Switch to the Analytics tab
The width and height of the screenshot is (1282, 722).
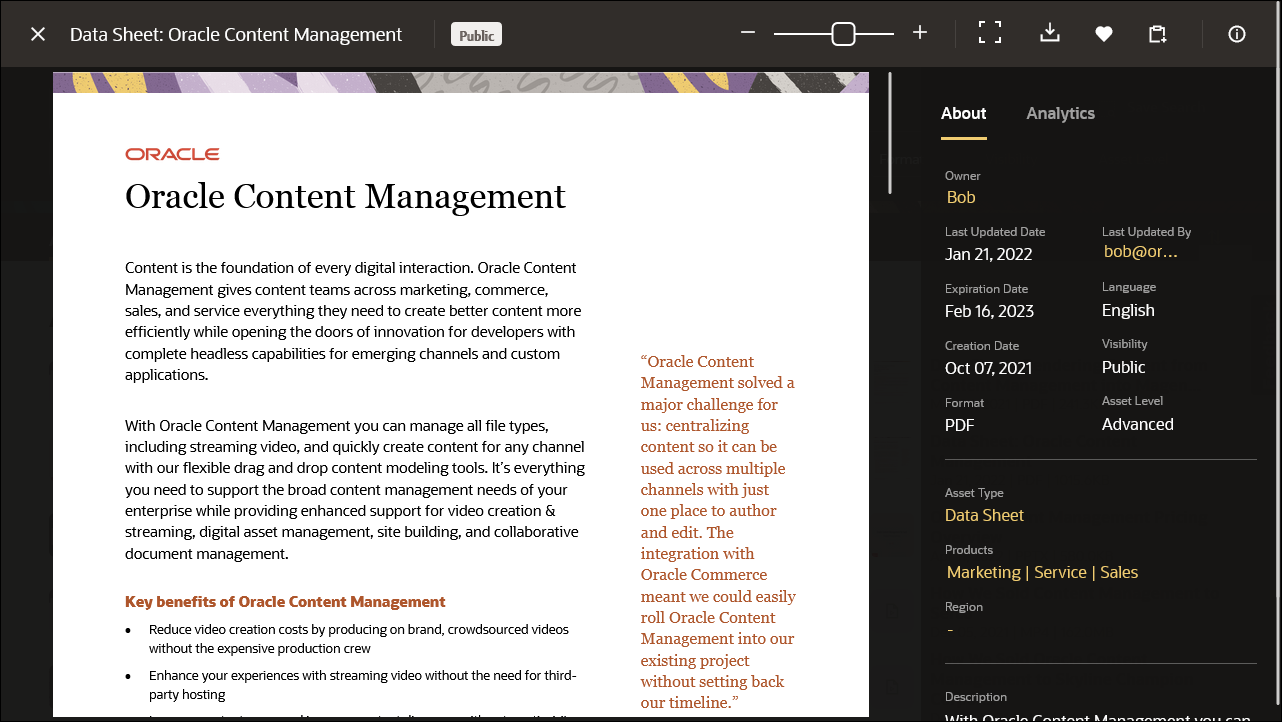point(1060,114)
